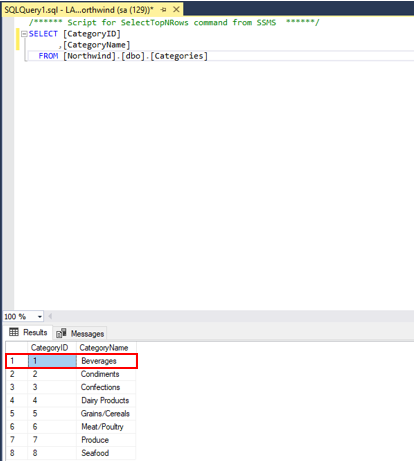Click the horizontal scroll left arrow
Screen dimensions: 414x461
tap(50, 316)
